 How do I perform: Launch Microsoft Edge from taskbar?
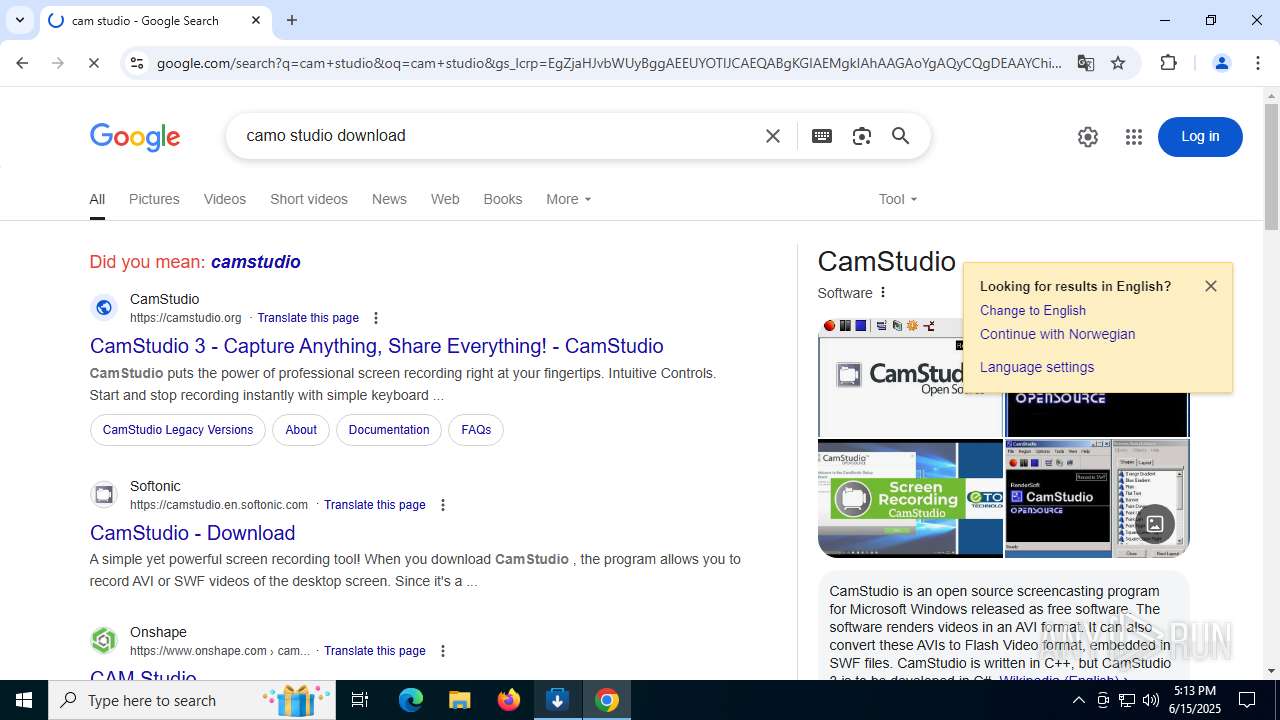pos(411,700)
